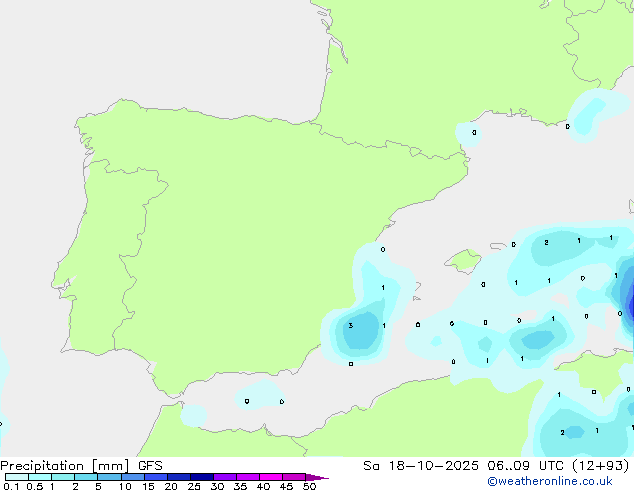
Task: Click the "3" precipitation value off Spain's coast
Action: click(x=351, y=325)
